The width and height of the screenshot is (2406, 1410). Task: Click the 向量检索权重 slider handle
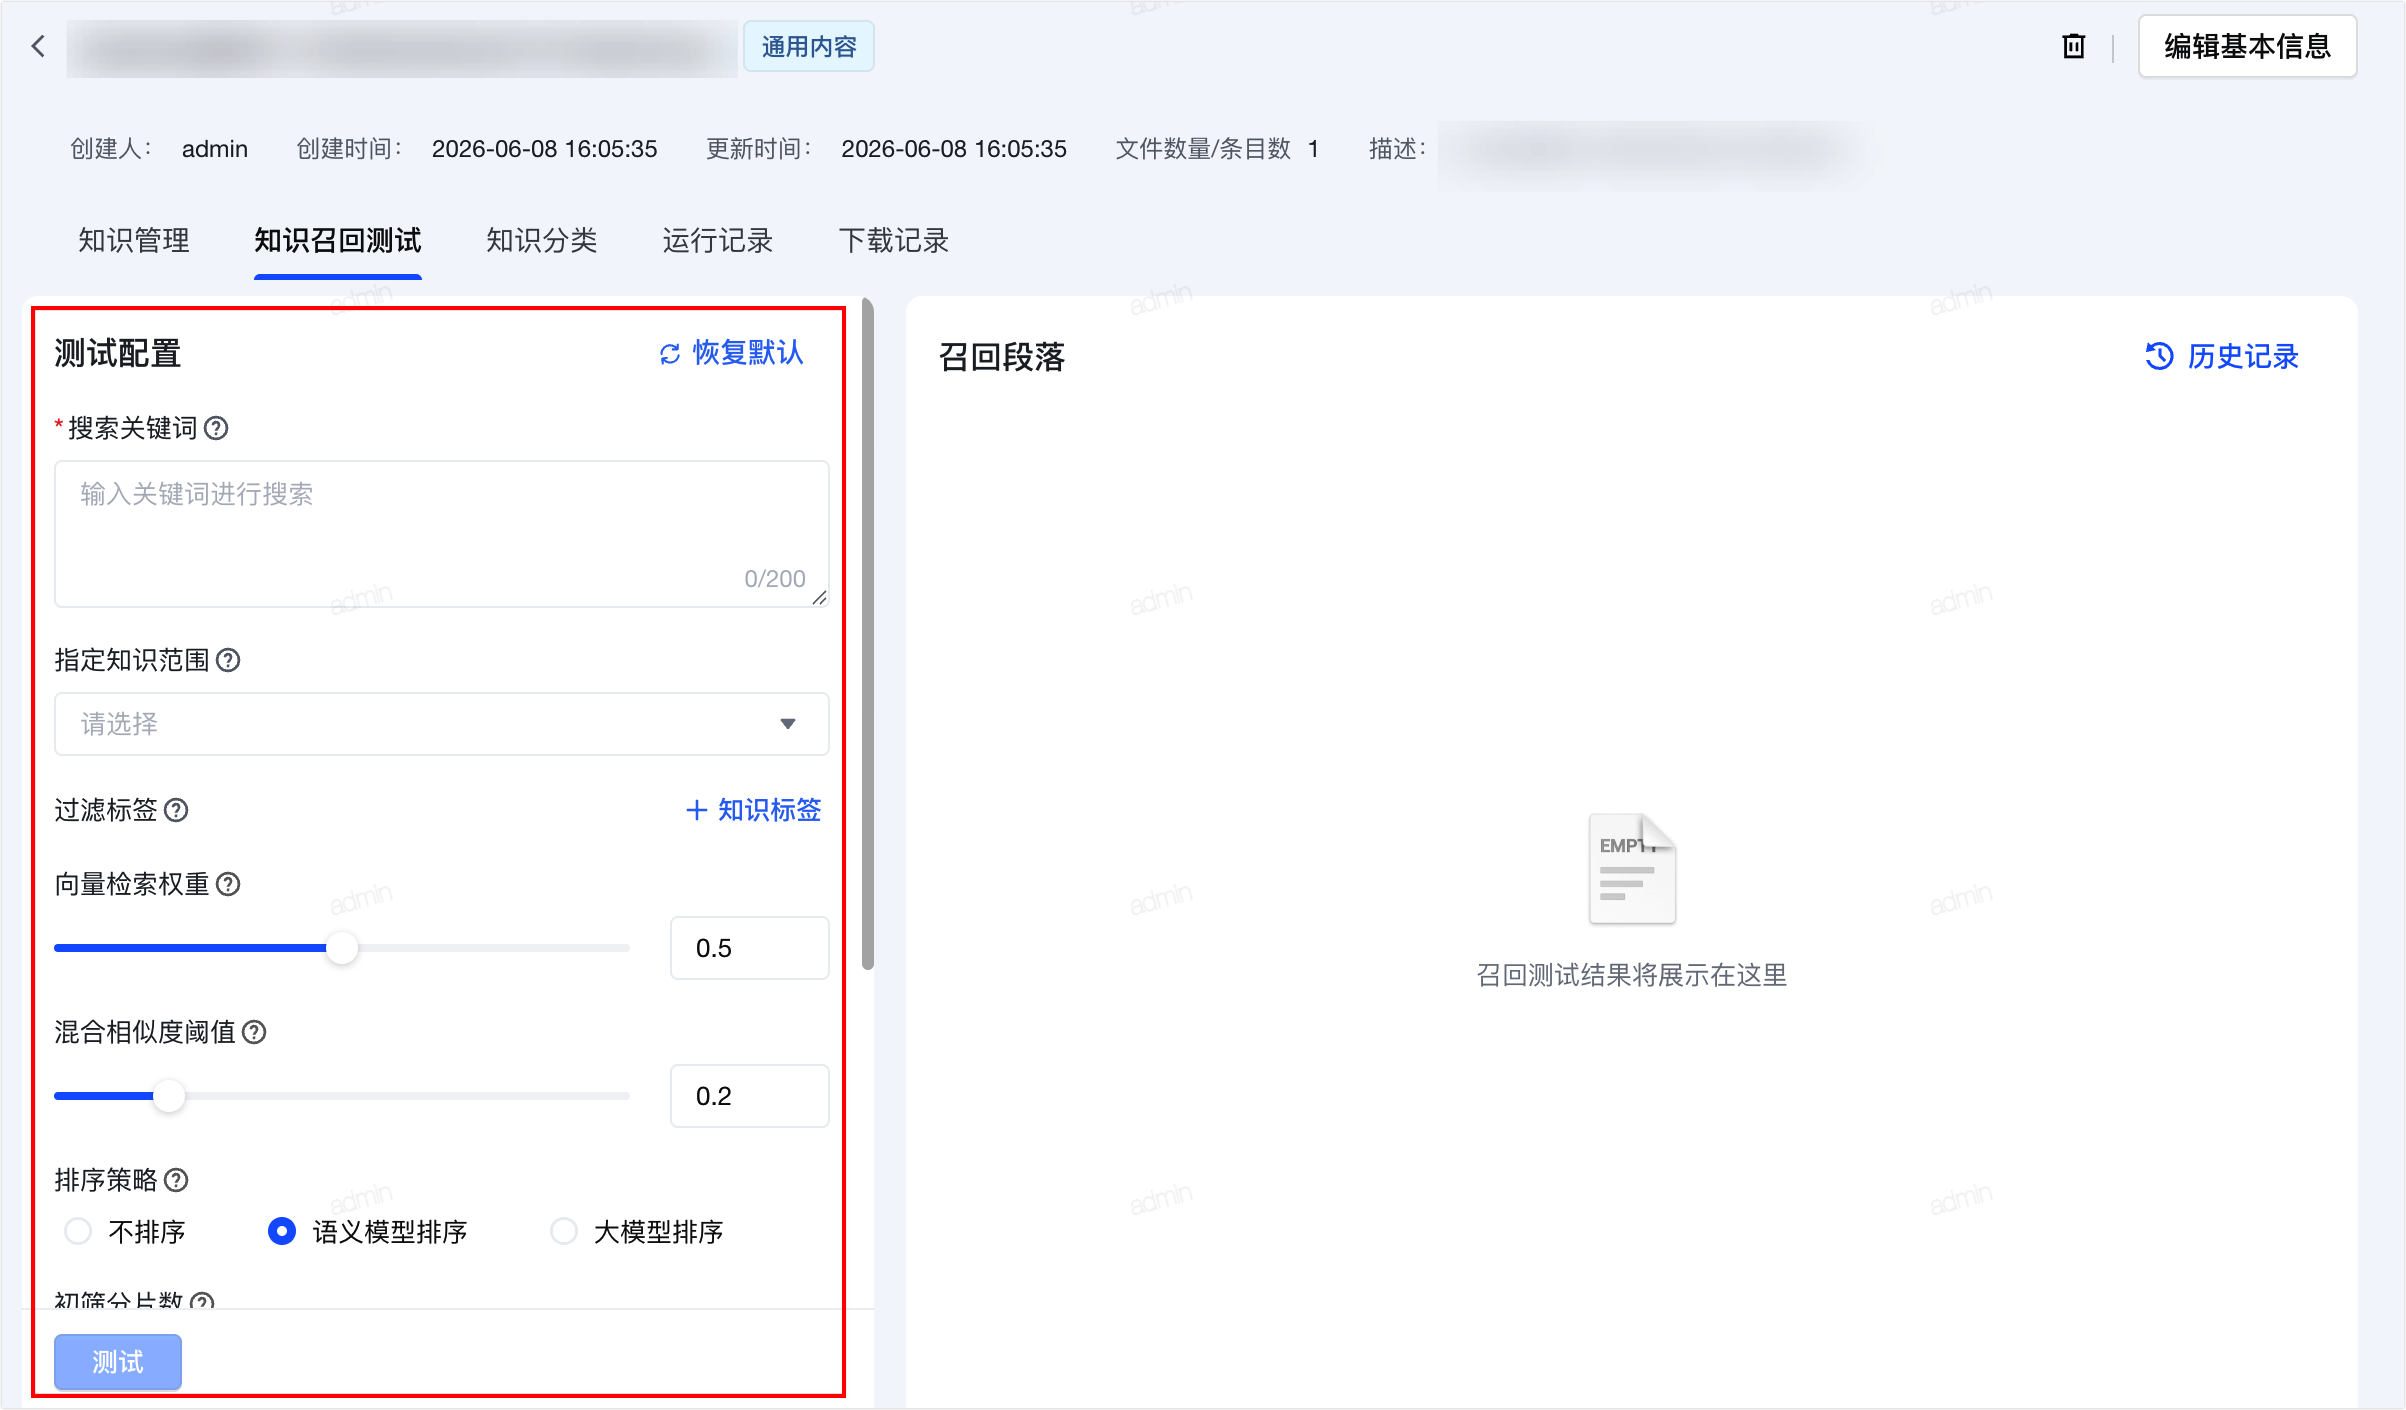[x=342, y=948]
